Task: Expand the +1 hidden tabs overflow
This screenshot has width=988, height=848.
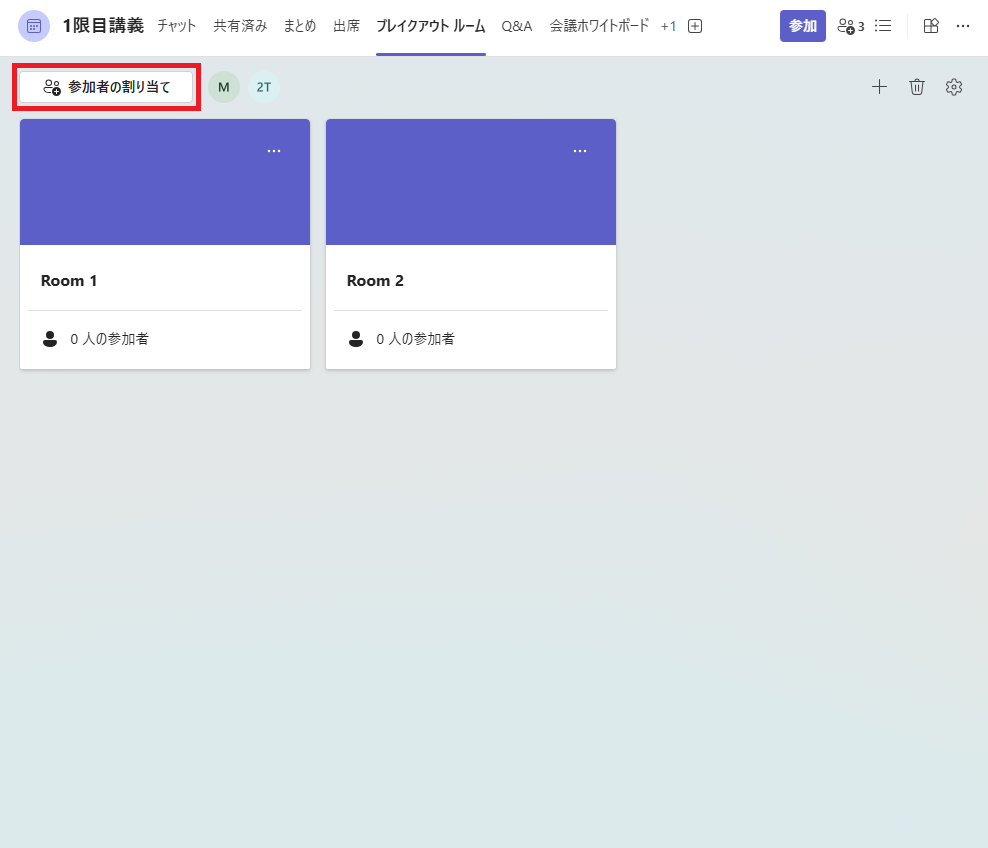Action: point(668,26)
